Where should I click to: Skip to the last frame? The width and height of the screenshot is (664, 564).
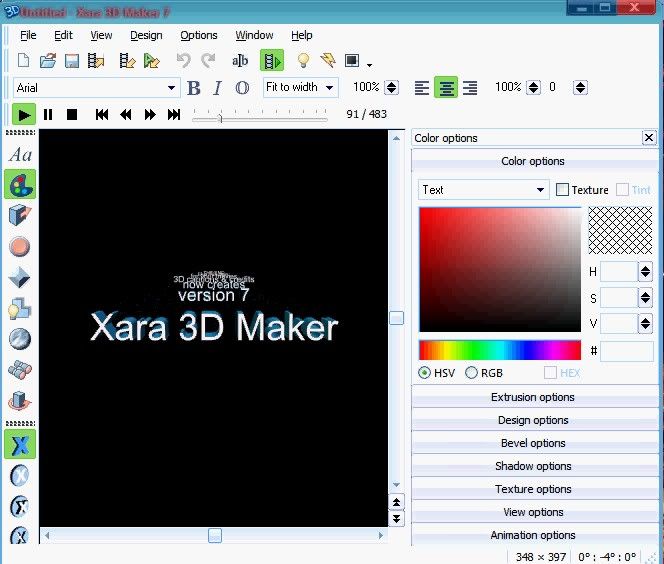174,114
